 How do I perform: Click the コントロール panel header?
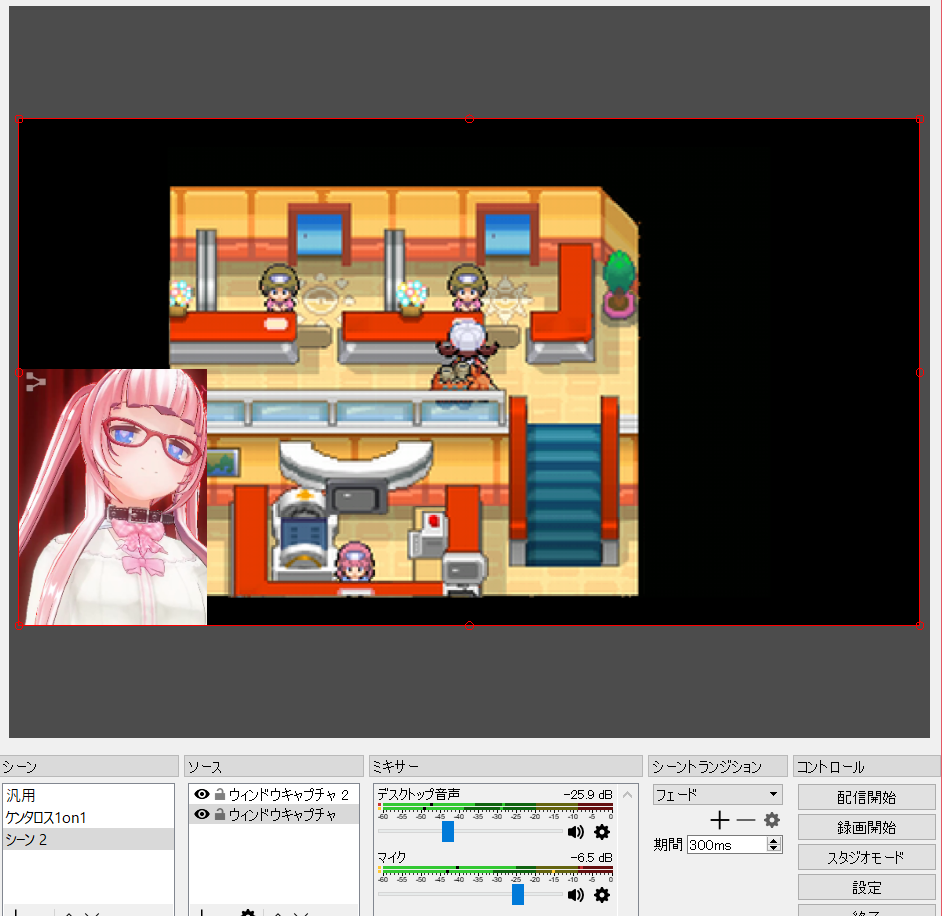[x=867, y=766]
